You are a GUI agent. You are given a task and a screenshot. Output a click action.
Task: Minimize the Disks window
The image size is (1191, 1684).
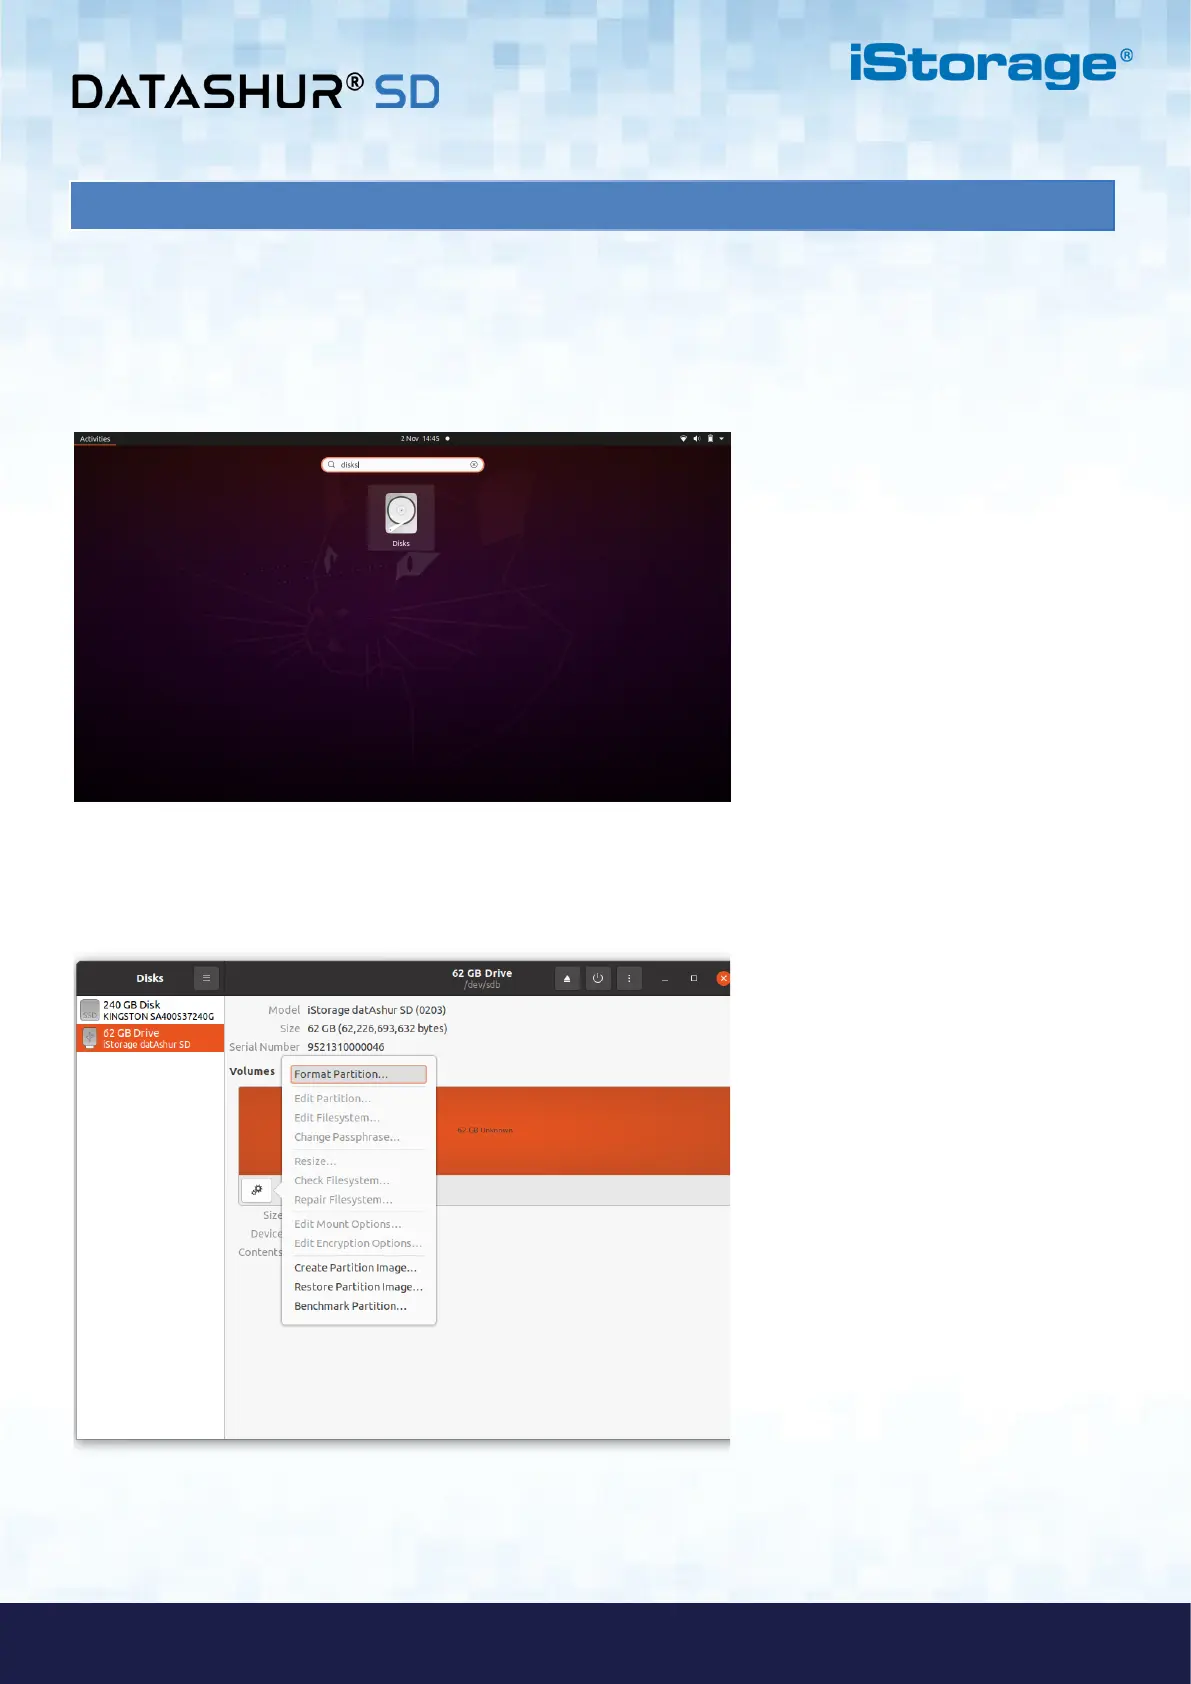665,978
